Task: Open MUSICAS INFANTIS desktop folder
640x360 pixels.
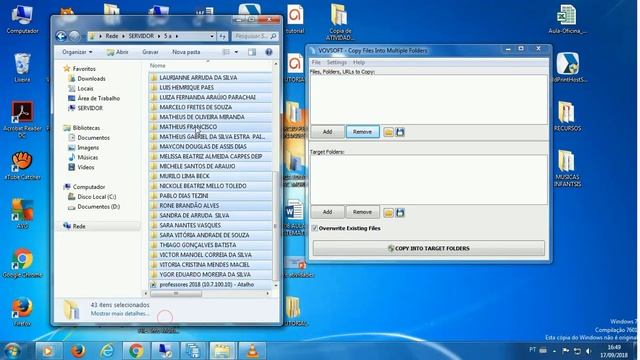Action: 567,168
